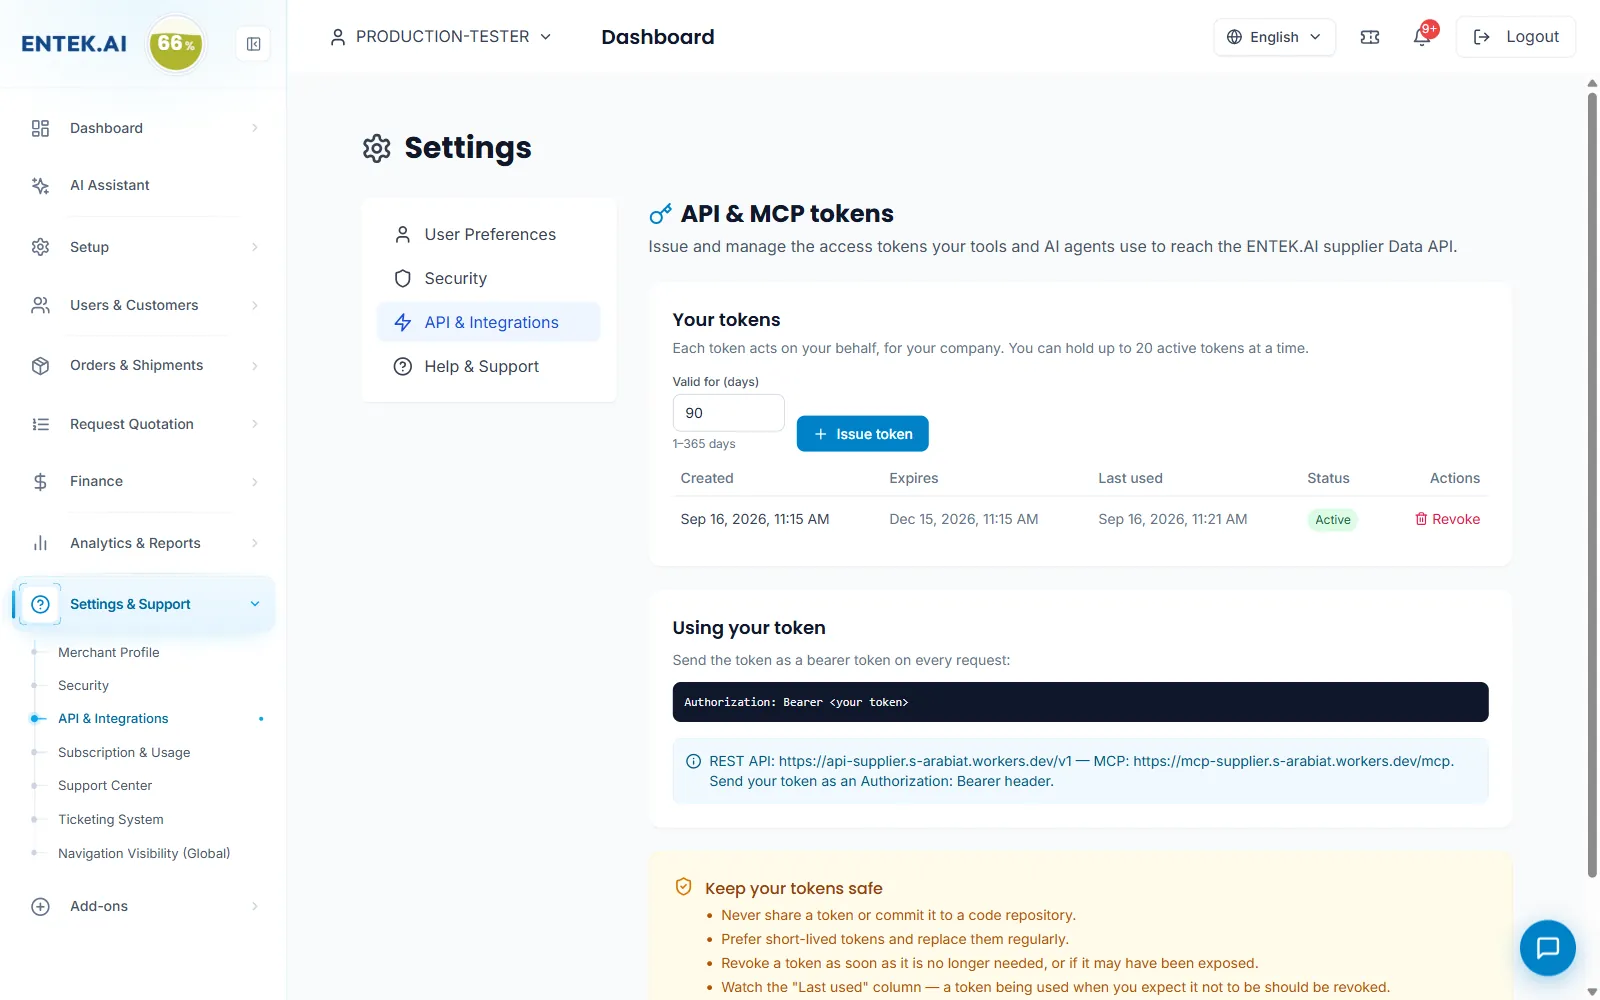Expand the Dashboard sidebar chevron
The width and height of the screenshot is (1600, 1000).
click(x=255, y=128)
